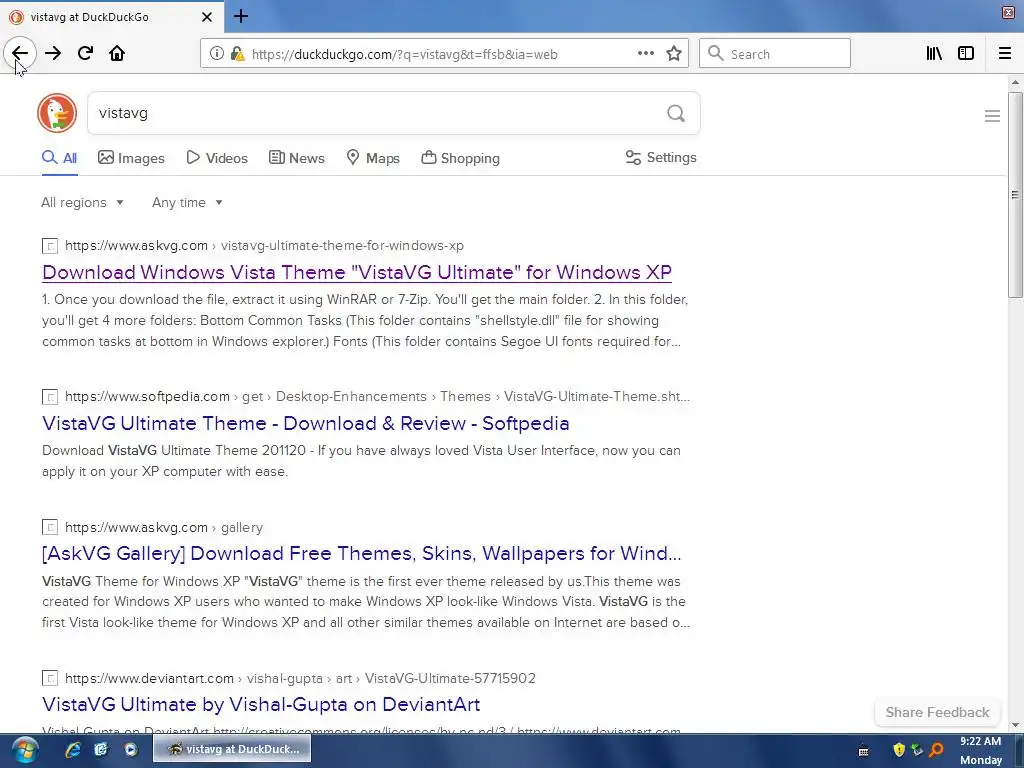Screen dimensions: 1024x768
Task: Reload the current page
Action: (x=85, y=54)
